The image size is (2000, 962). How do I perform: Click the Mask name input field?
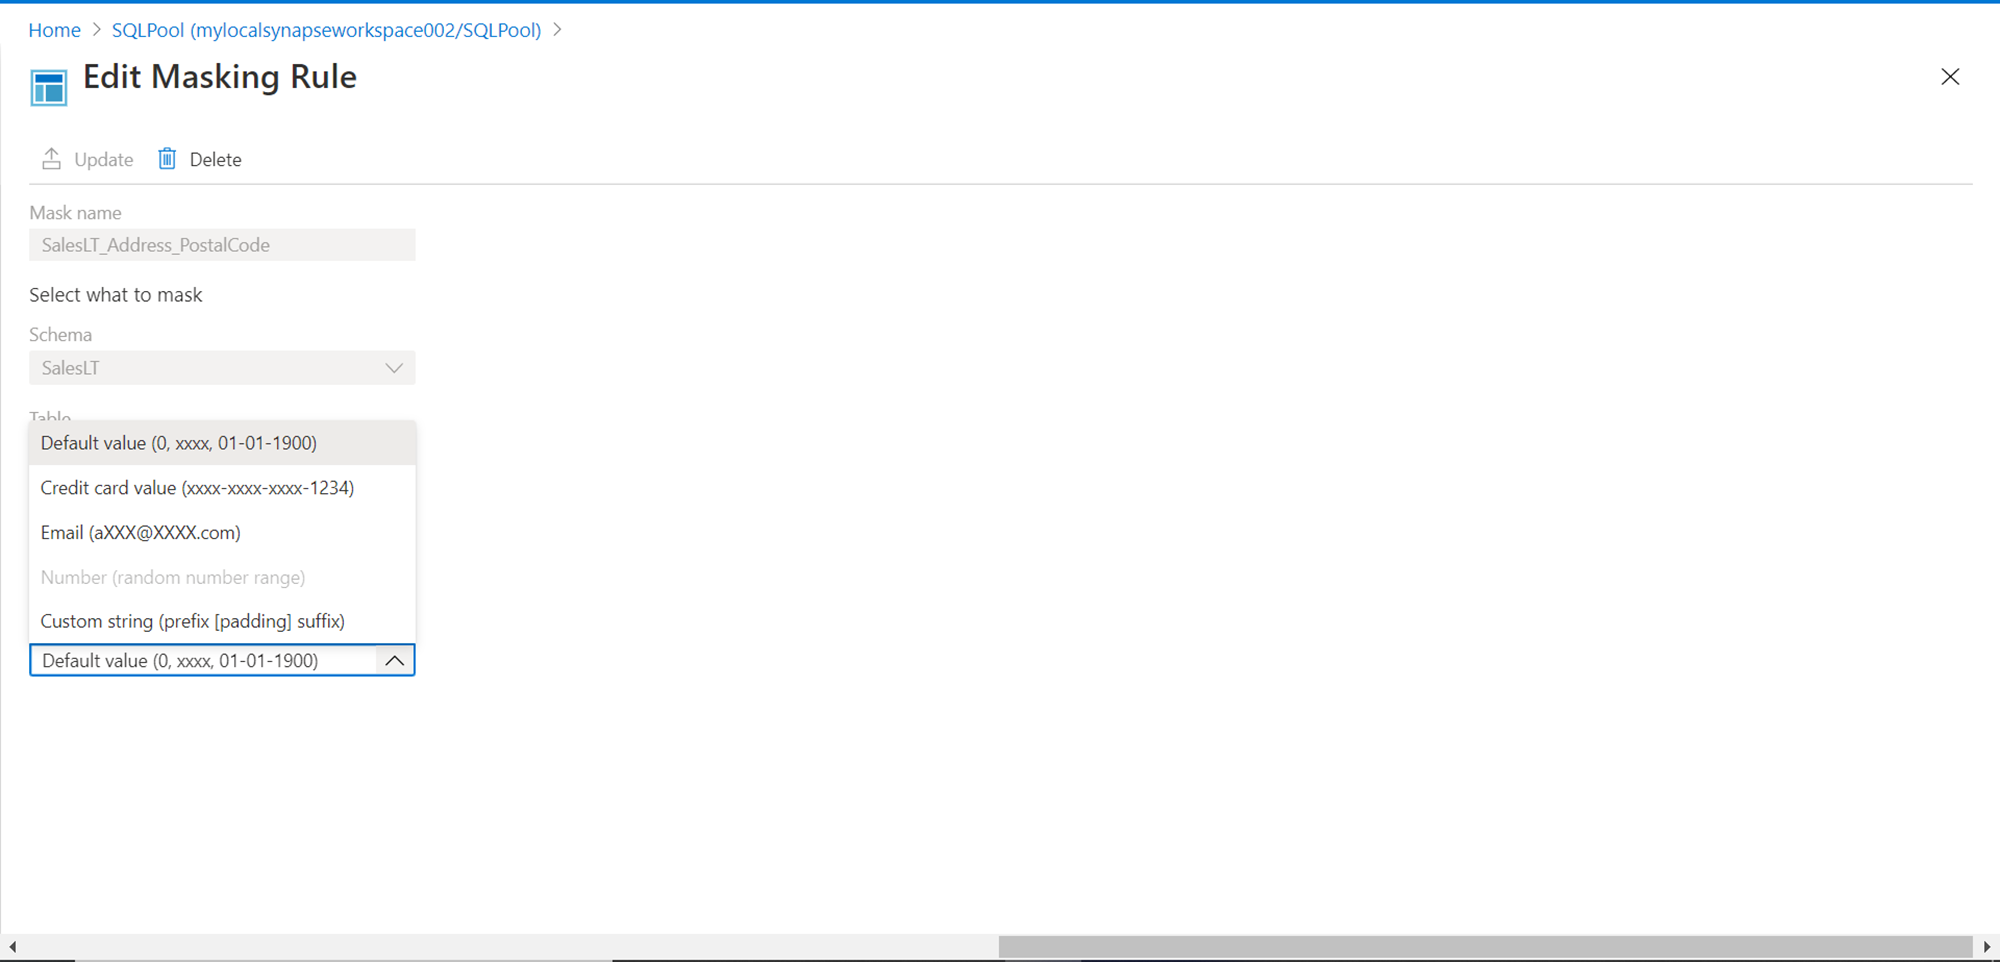click(222, 245)
